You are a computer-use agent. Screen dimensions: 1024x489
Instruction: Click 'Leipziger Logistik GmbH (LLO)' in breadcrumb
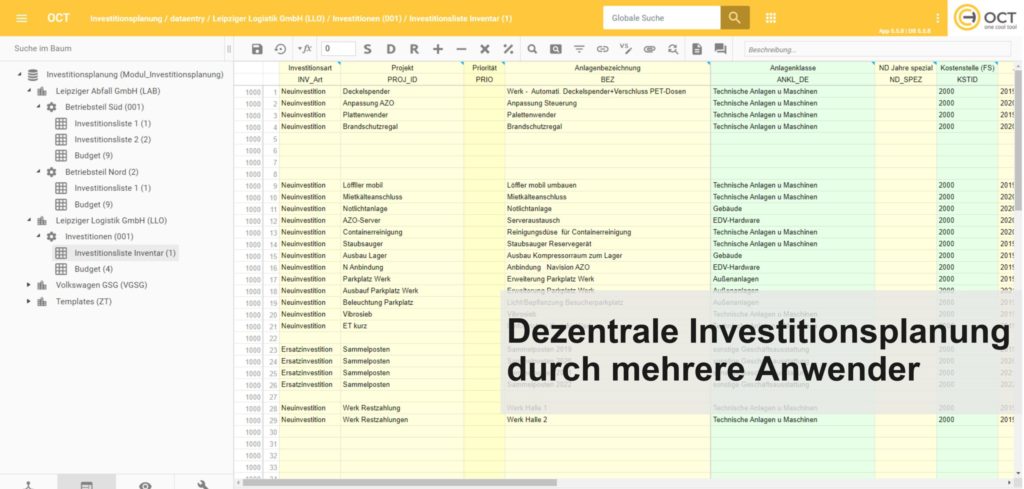click(x=268, y=19)
